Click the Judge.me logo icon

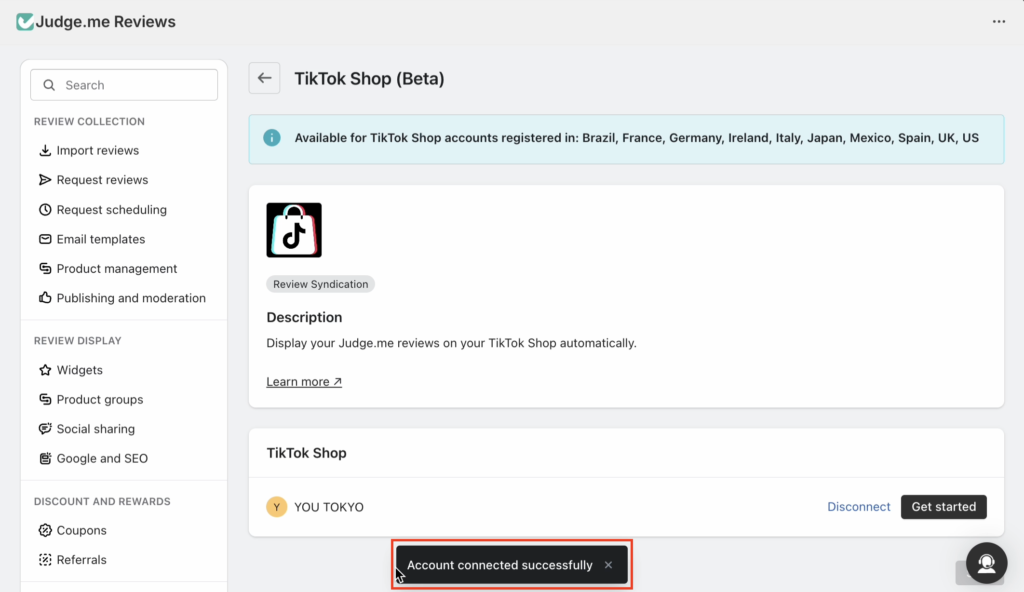tap(25, 21)
